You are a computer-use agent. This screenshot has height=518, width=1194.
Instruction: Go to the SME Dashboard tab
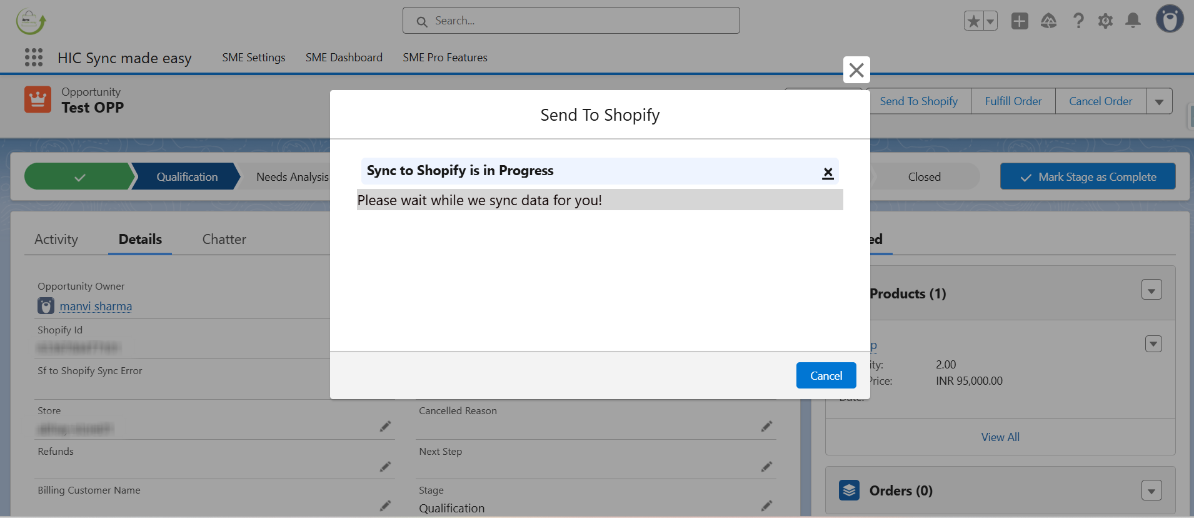(344, 58)
